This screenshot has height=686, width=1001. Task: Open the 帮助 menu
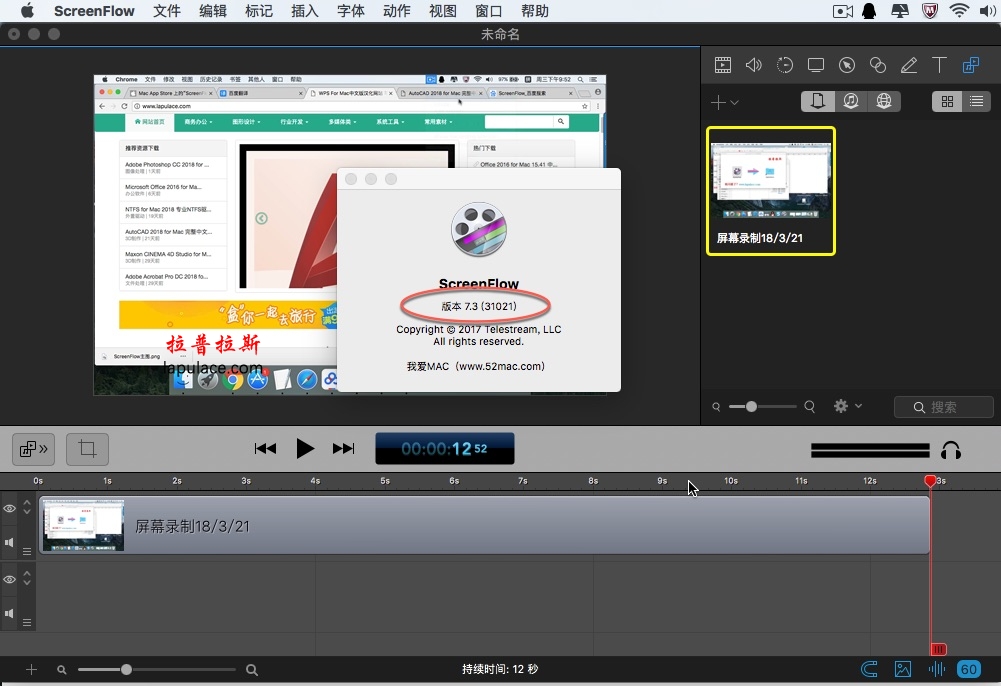tap(534, 11)
